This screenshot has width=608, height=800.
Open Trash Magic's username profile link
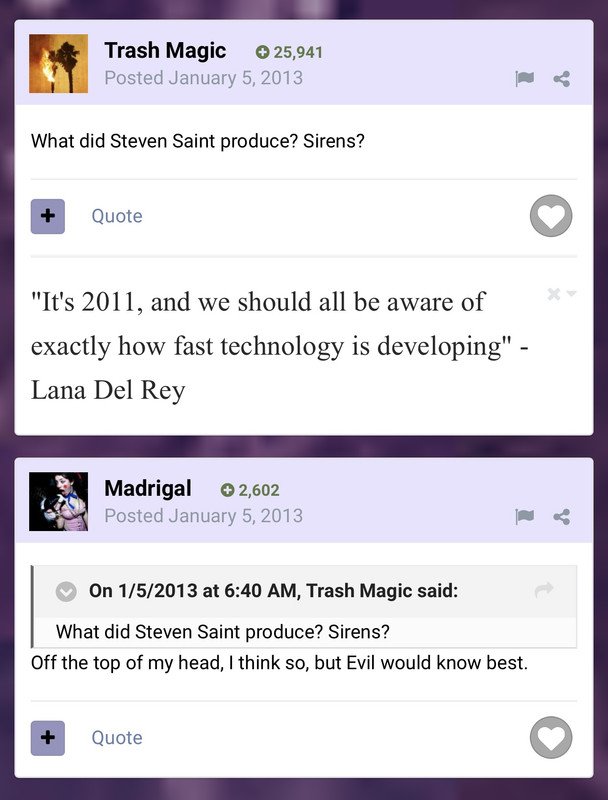click(x=165, y=51)
